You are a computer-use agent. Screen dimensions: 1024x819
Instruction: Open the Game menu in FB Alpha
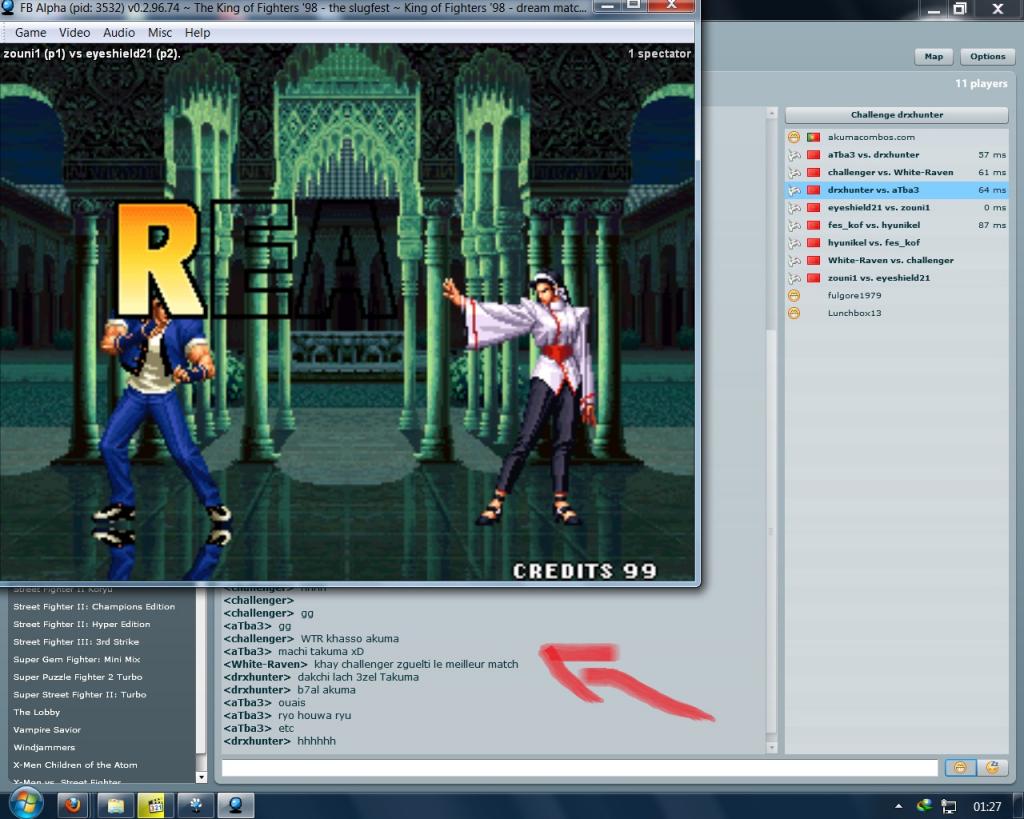(x=31, y=33)
